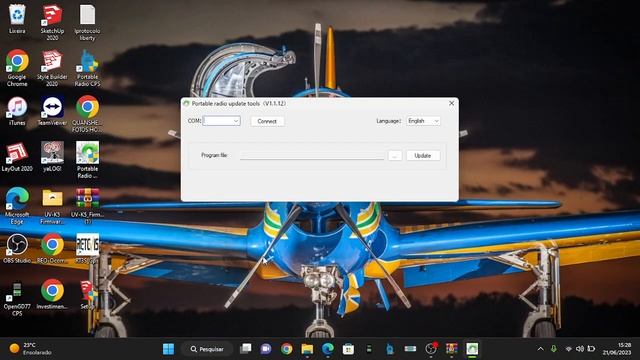This screenshot has width=640, height=360.
Task: Open Task View on the taskbar
Action: coord(246,349)
